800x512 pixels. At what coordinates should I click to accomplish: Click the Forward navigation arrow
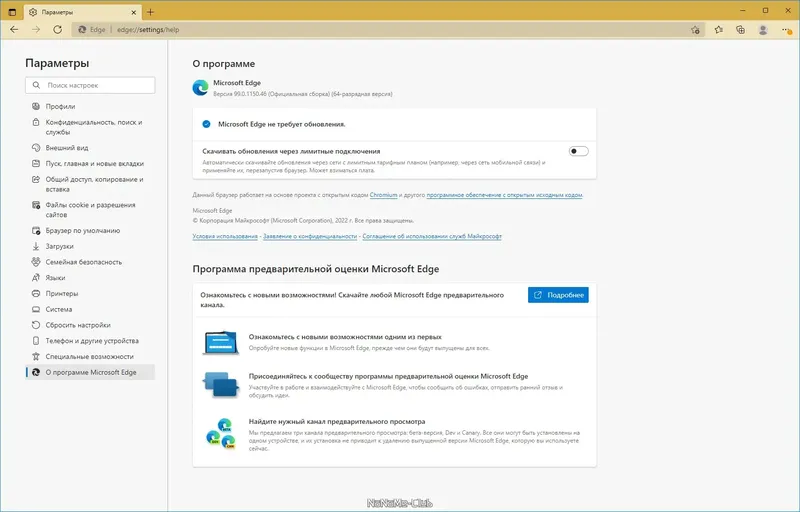(x=36, y=30)
